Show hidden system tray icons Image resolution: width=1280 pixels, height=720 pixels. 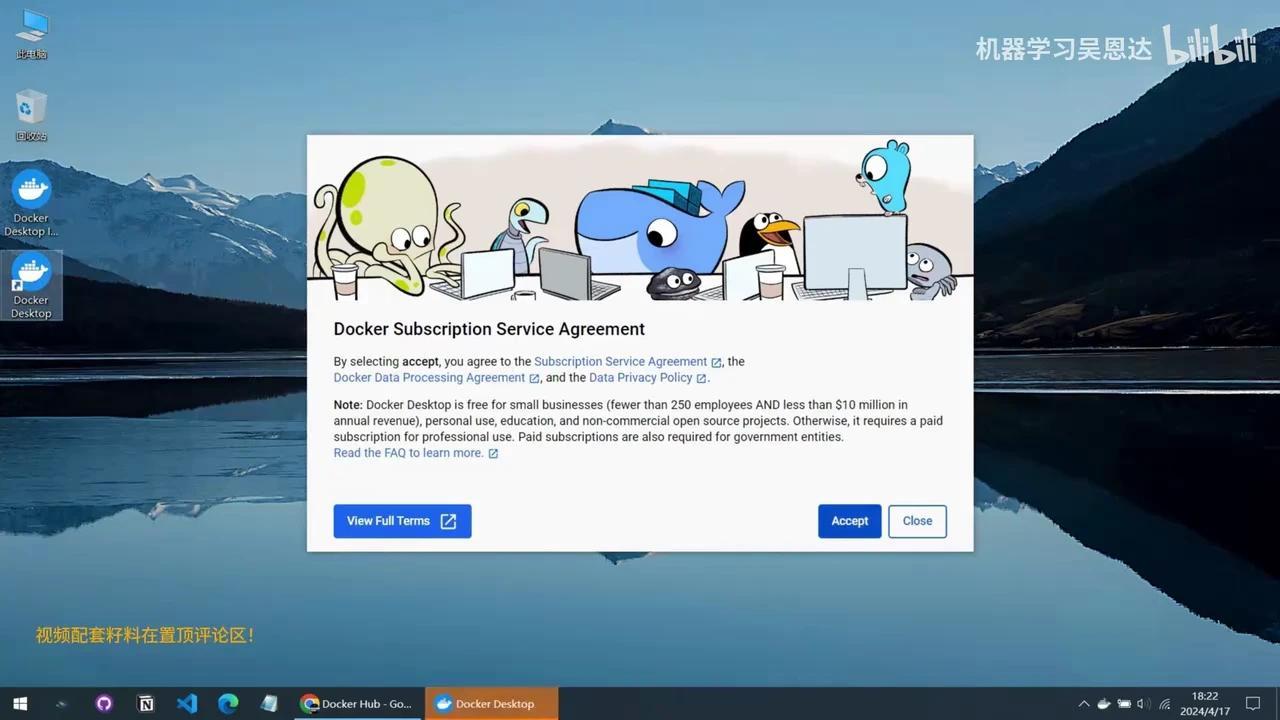coord(1084,704)
